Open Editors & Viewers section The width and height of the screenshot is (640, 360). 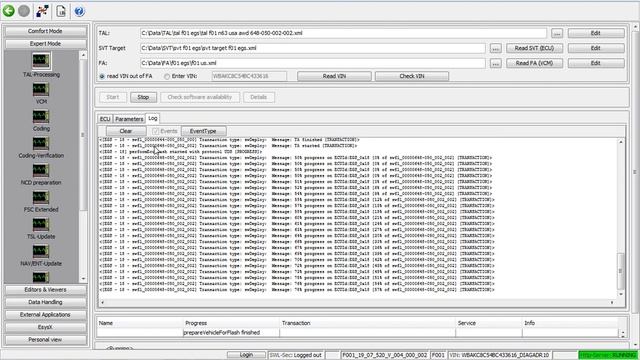[x=45, y=290]
